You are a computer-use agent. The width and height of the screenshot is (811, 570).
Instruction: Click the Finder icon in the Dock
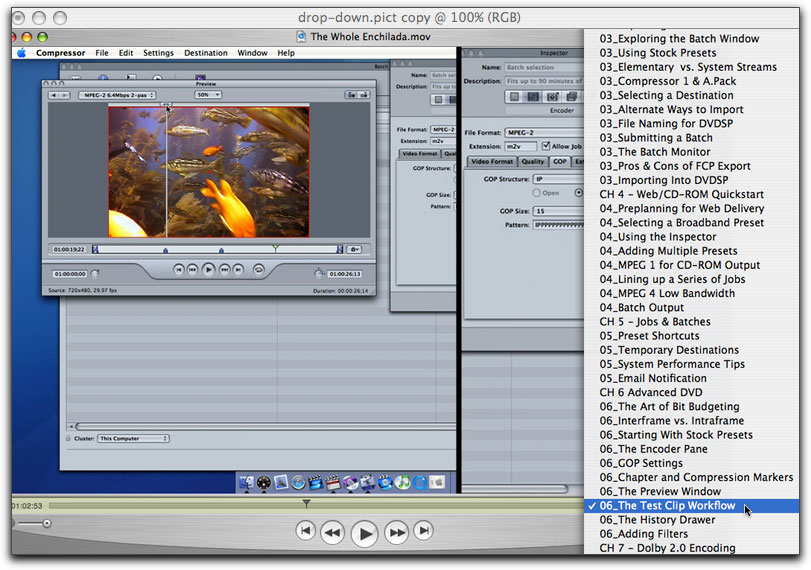coord(246,483)
